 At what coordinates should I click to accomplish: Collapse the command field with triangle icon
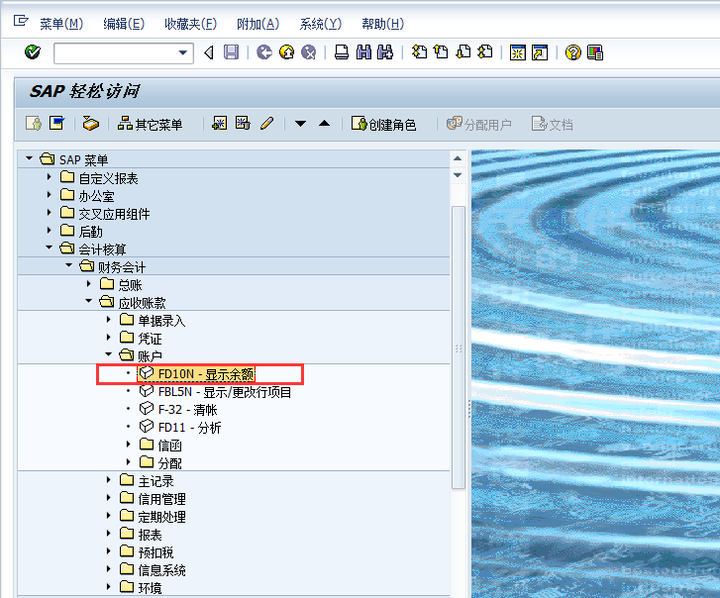pos(209,53)
